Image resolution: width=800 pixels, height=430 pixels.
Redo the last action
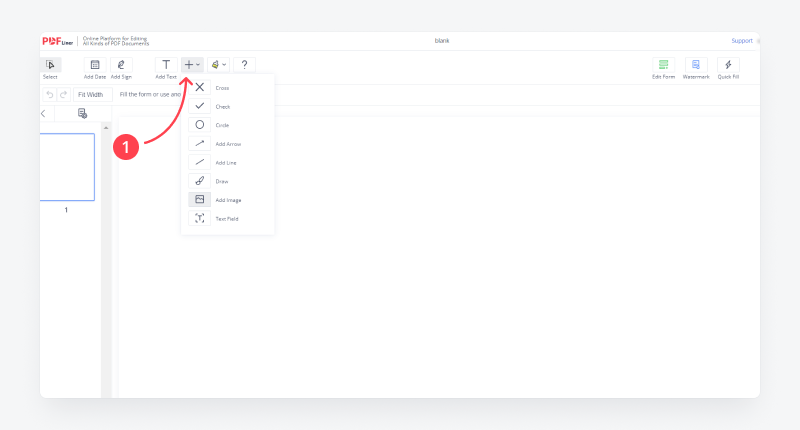pos(63,94)
